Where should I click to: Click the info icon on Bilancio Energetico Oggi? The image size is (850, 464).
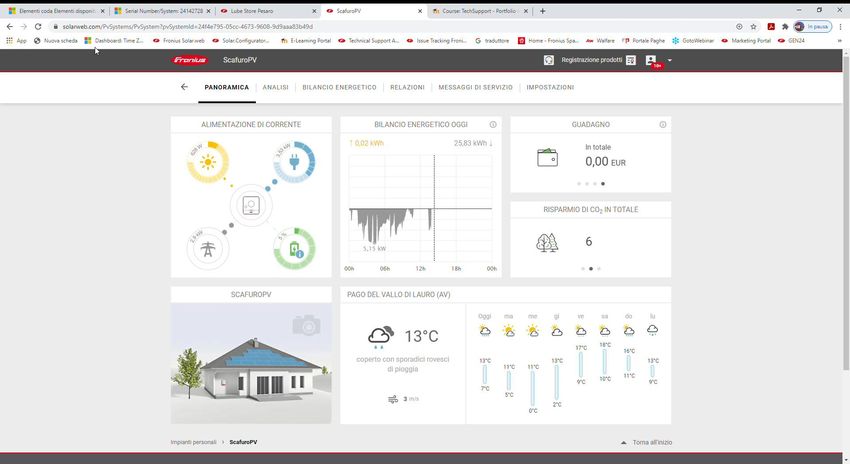coord(493,125)
